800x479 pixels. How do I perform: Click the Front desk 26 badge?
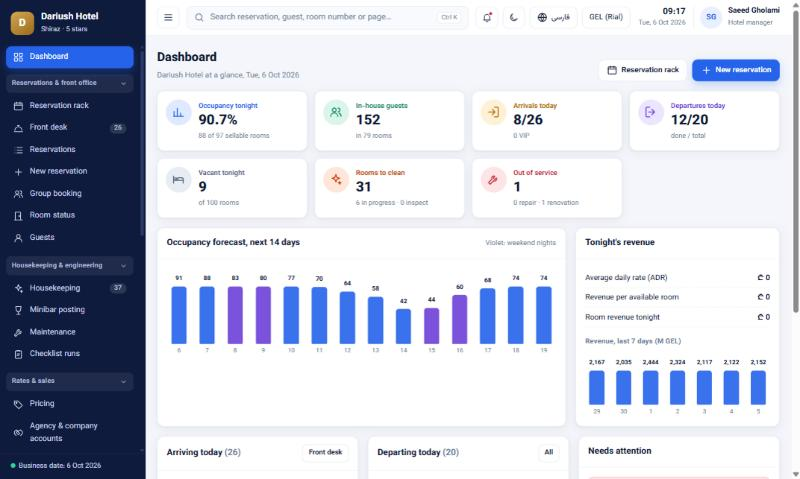[118, 128]
